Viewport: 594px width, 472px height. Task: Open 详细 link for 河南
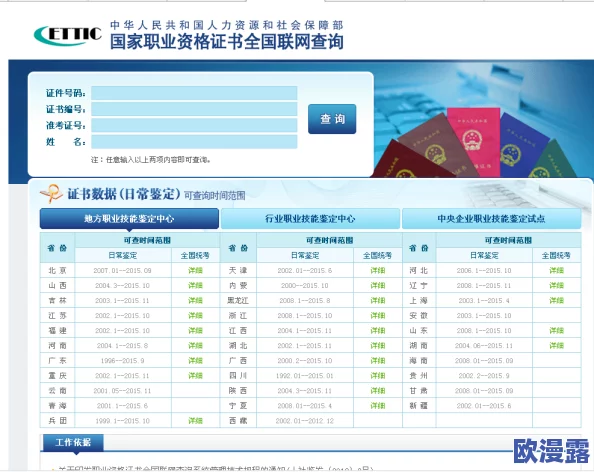[195, 345]
